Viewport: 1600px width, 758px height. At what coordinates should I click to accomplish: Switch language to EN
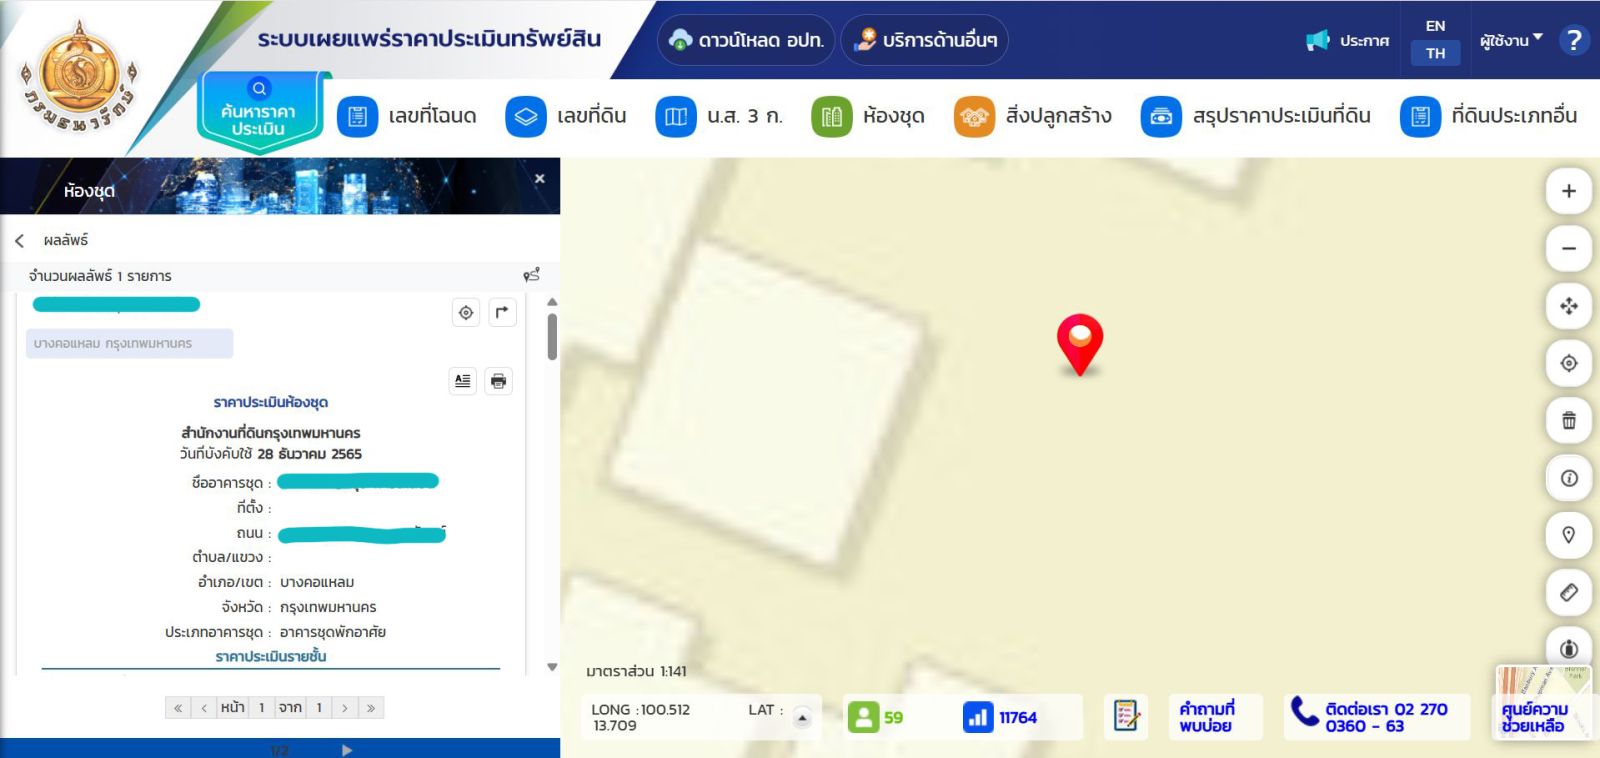tap(1435, 26)
